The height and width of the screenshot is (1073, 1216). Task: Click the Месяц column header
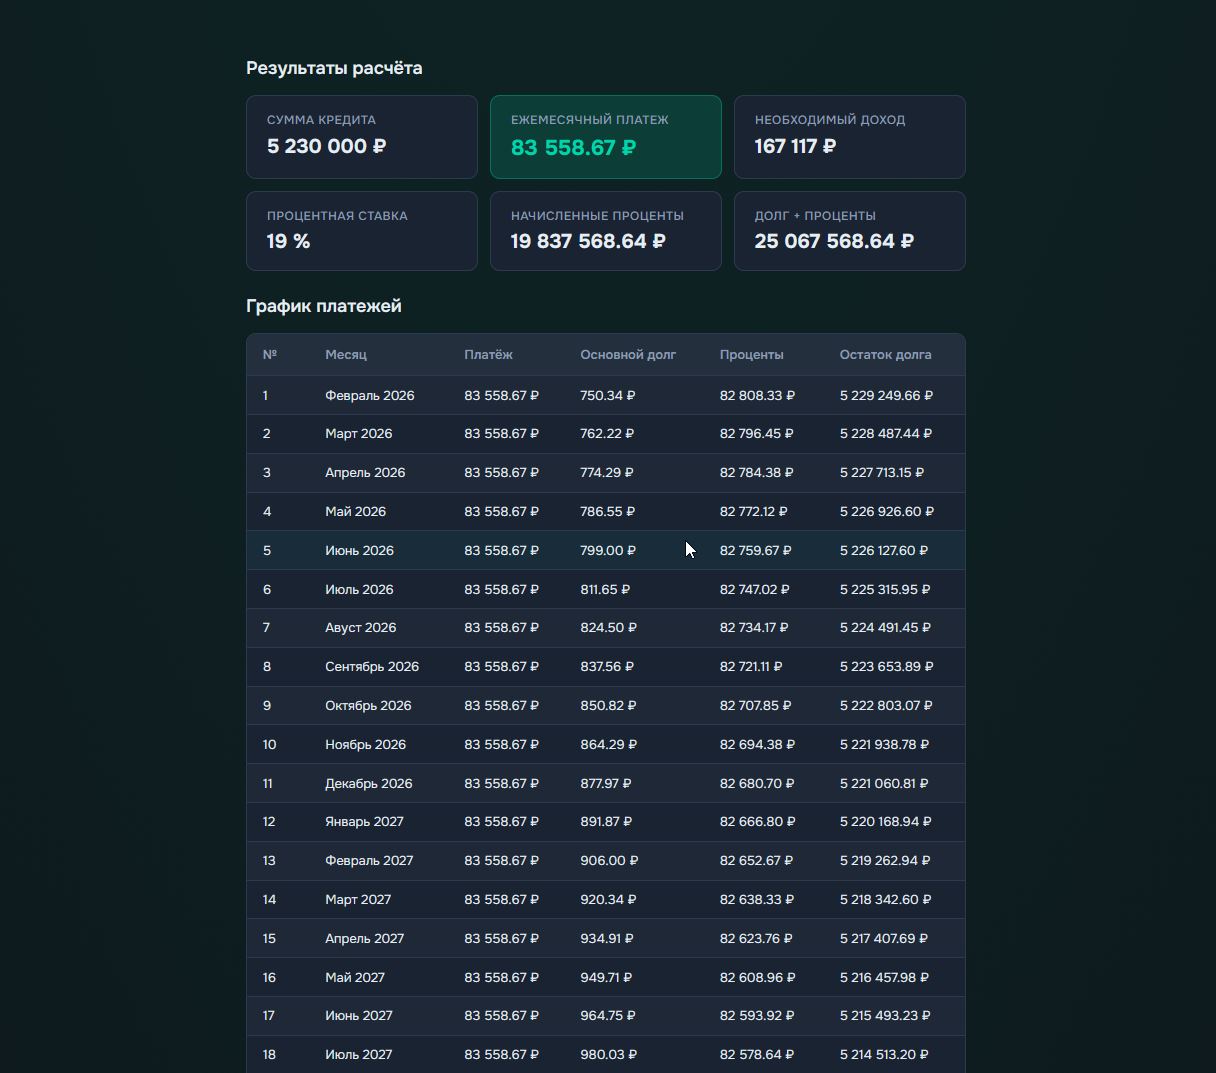(x=346, y=355)
